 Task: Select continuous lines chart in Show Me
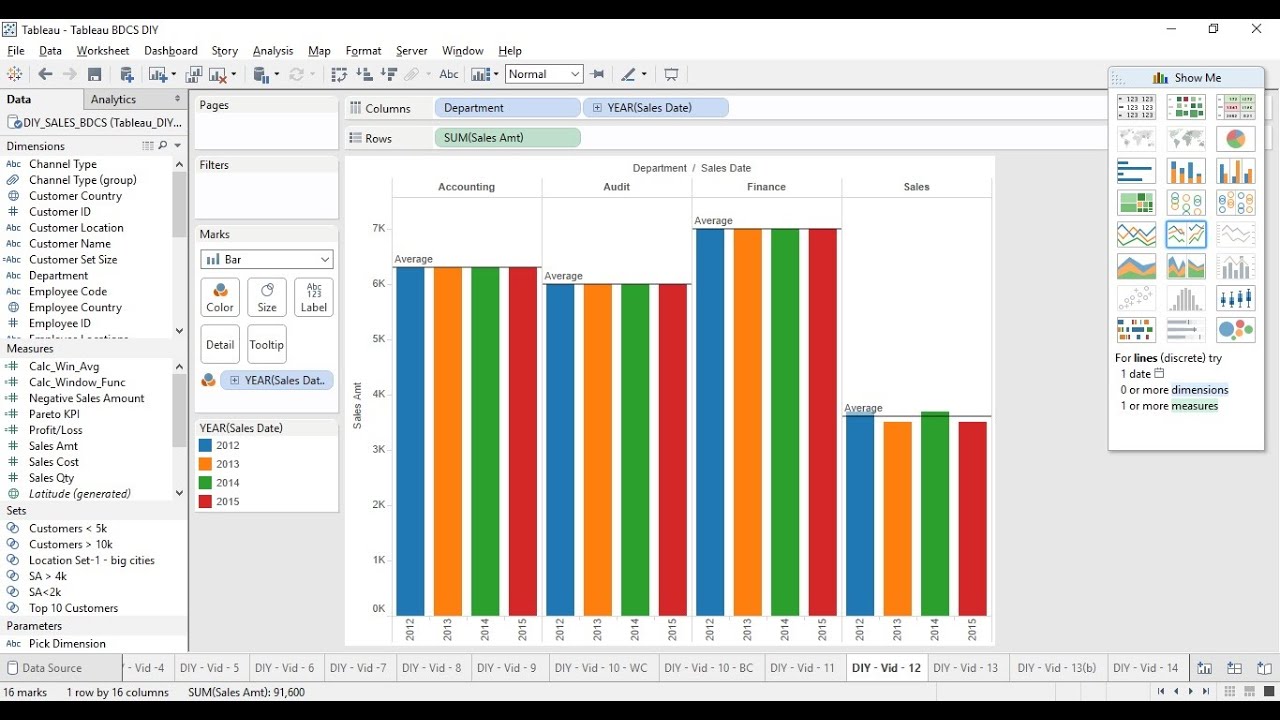tap(1136, 235)
